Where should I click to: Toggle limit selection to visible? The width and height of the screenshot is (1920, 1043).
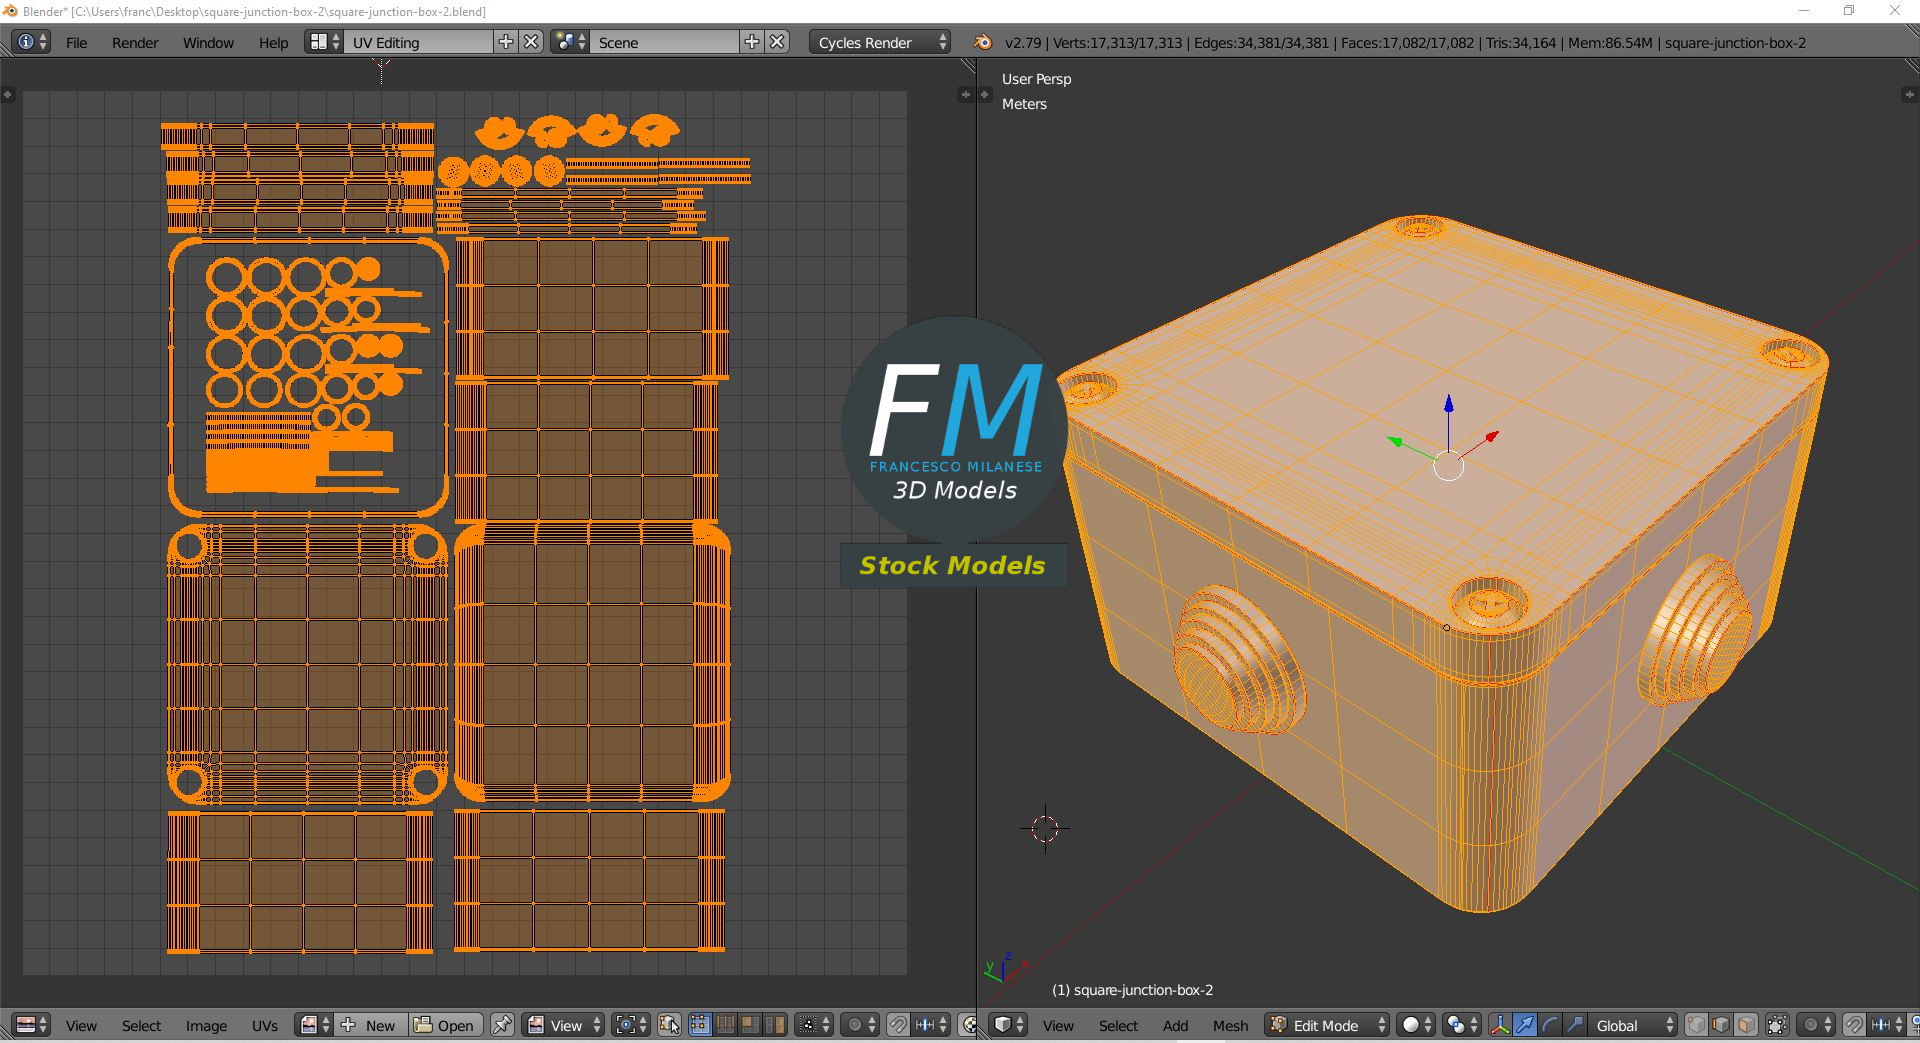click(x=1777, y=1025)
